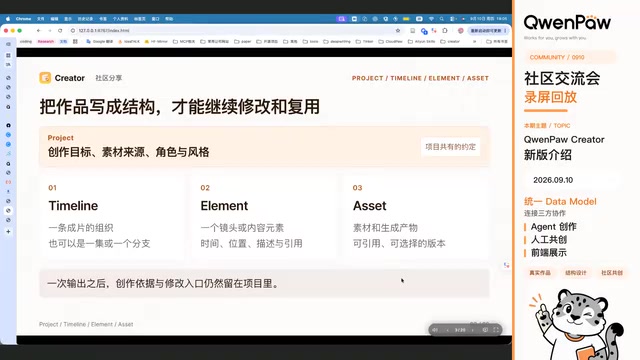Reload the page with refresh icon
The image size is (640, 360).
[60, 31]
